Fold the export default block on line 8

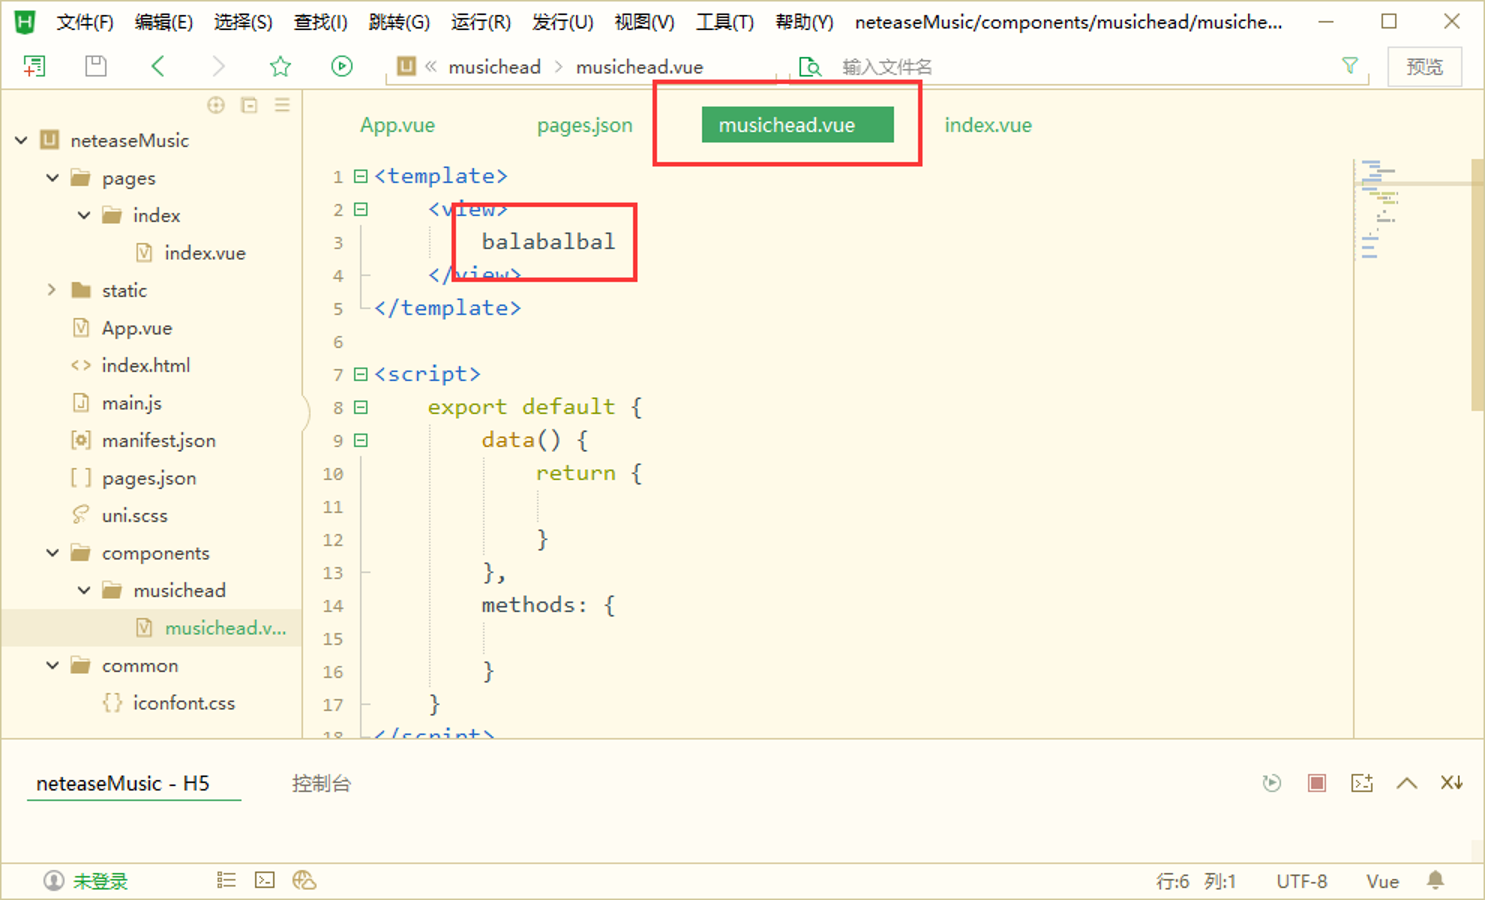[361, 407]
